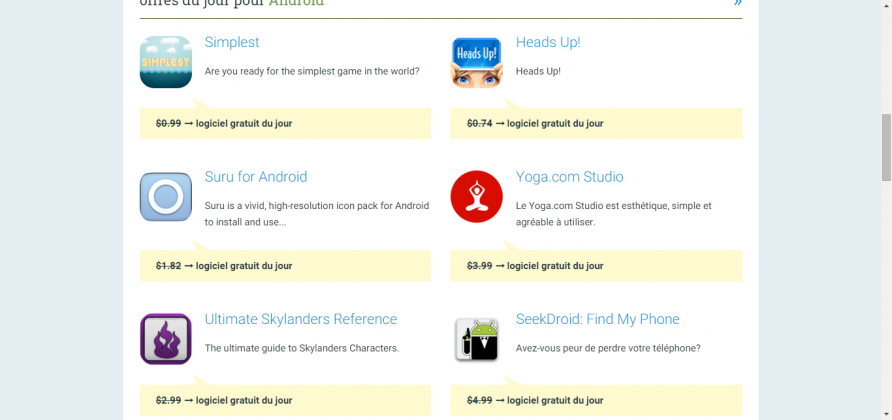Select the $1.82 free offer banner for Suru
Screen dimensions: 892x420
[285, 266]
